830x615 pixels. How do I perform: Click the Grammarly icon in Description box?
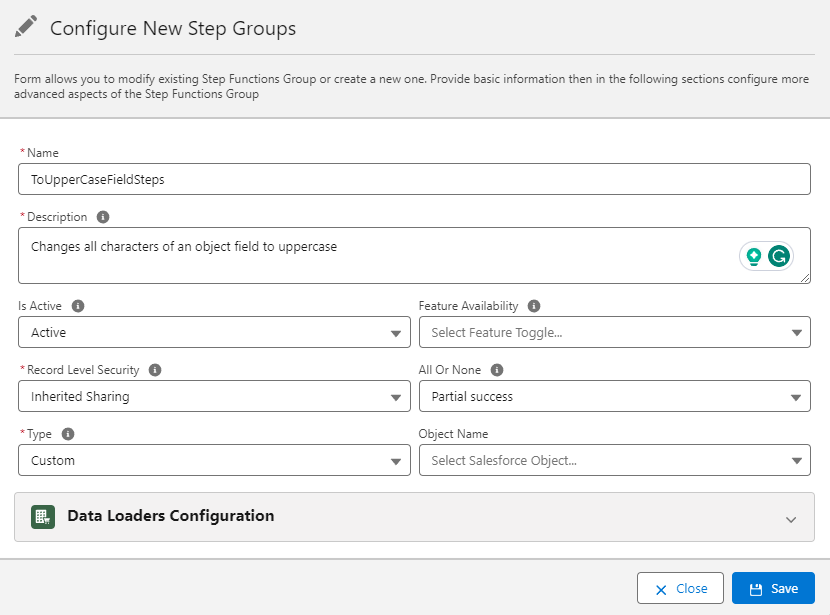coord(779,256)
